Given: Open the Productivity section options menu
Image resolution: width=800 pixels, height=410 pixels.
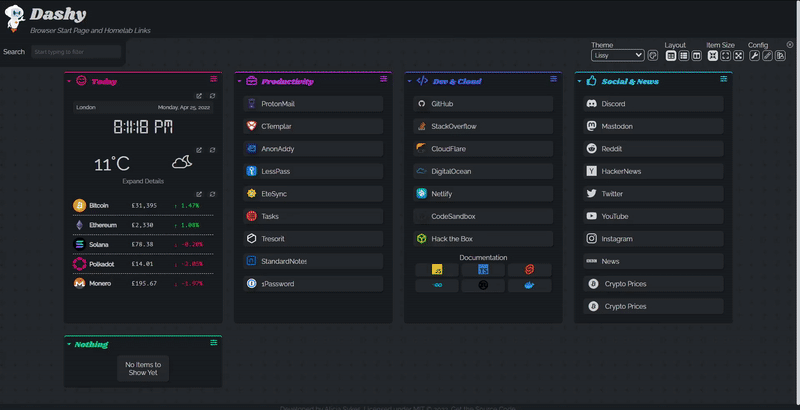Looking at the screenshot, I should [x=384, y=79].
